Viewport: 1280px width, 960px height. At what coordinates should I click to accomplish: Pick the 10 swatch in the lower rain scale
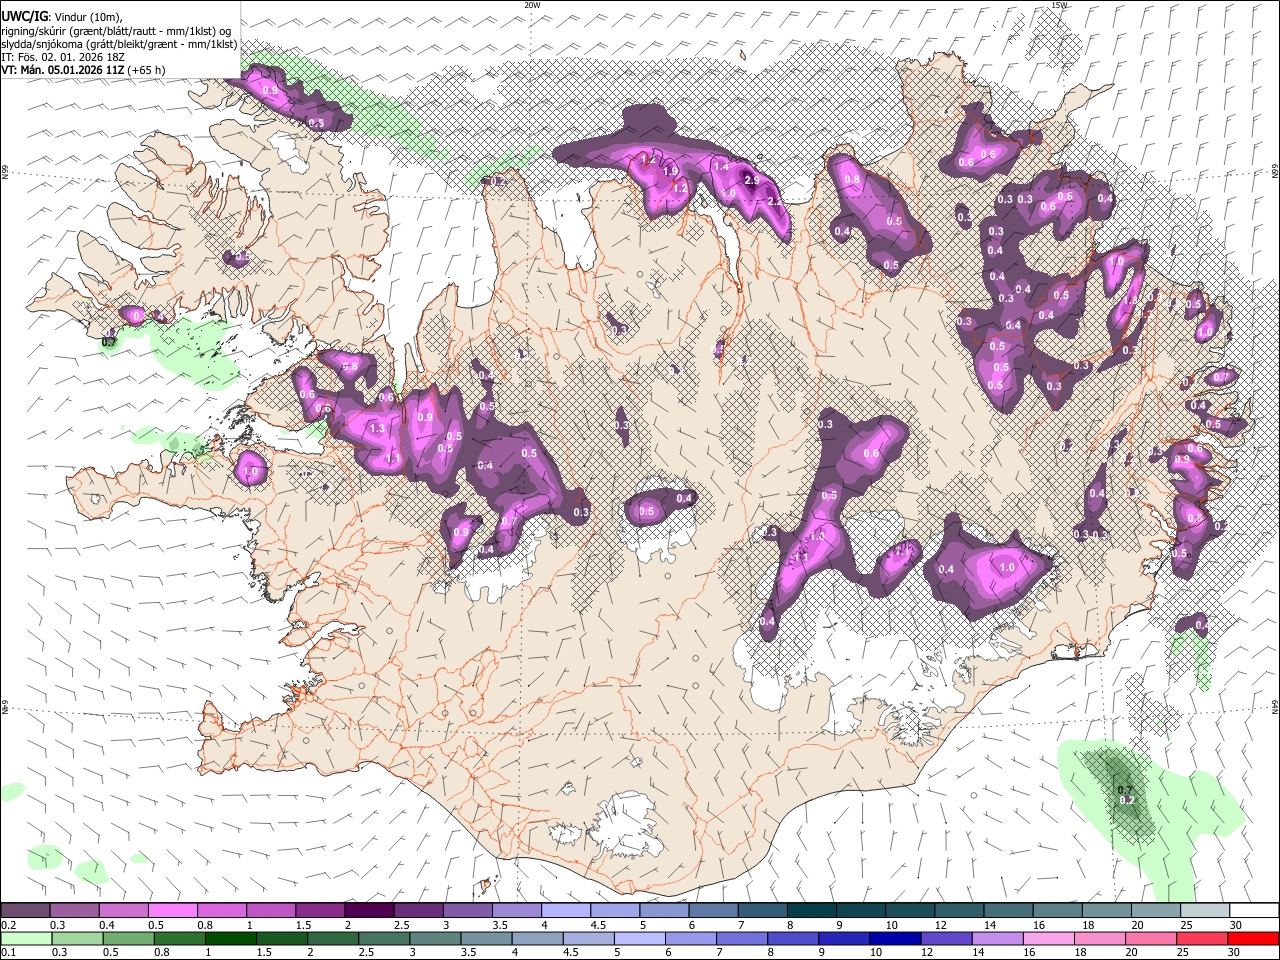pyautogui.click(x=895, y=938)
